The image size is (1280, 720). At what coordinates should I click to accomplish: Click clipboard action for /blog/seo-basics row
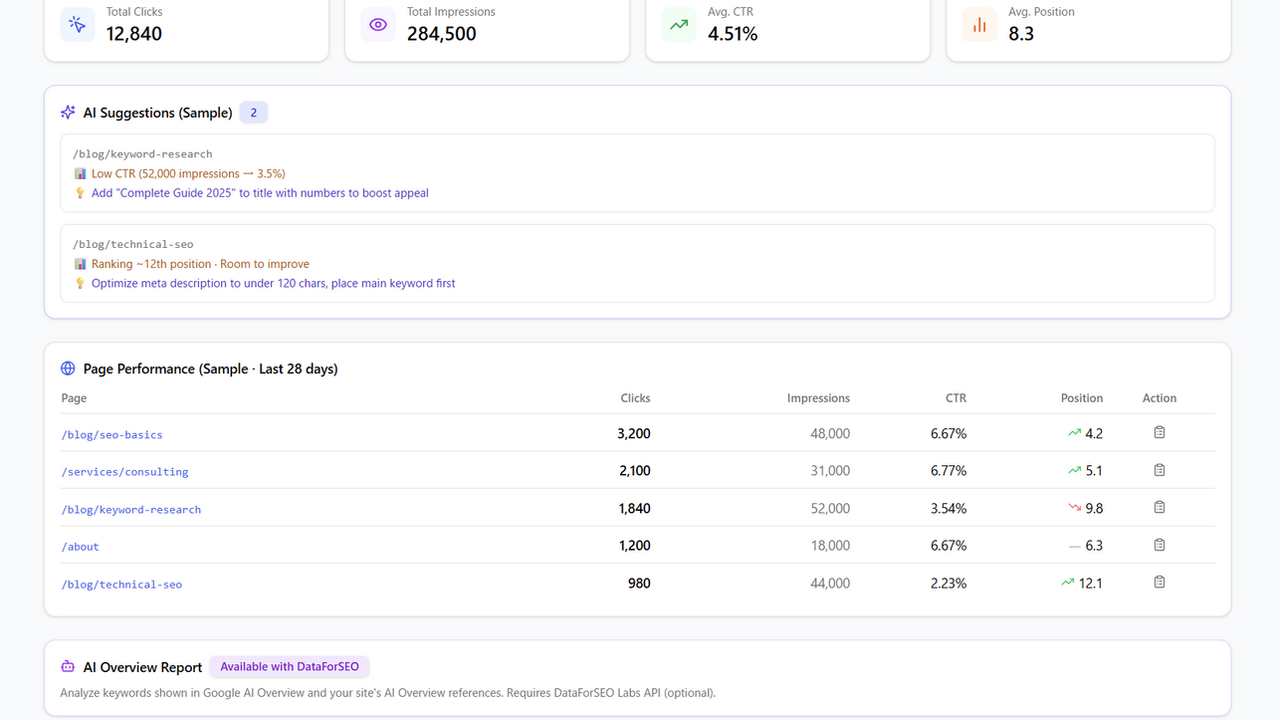tap(1160, 433)
